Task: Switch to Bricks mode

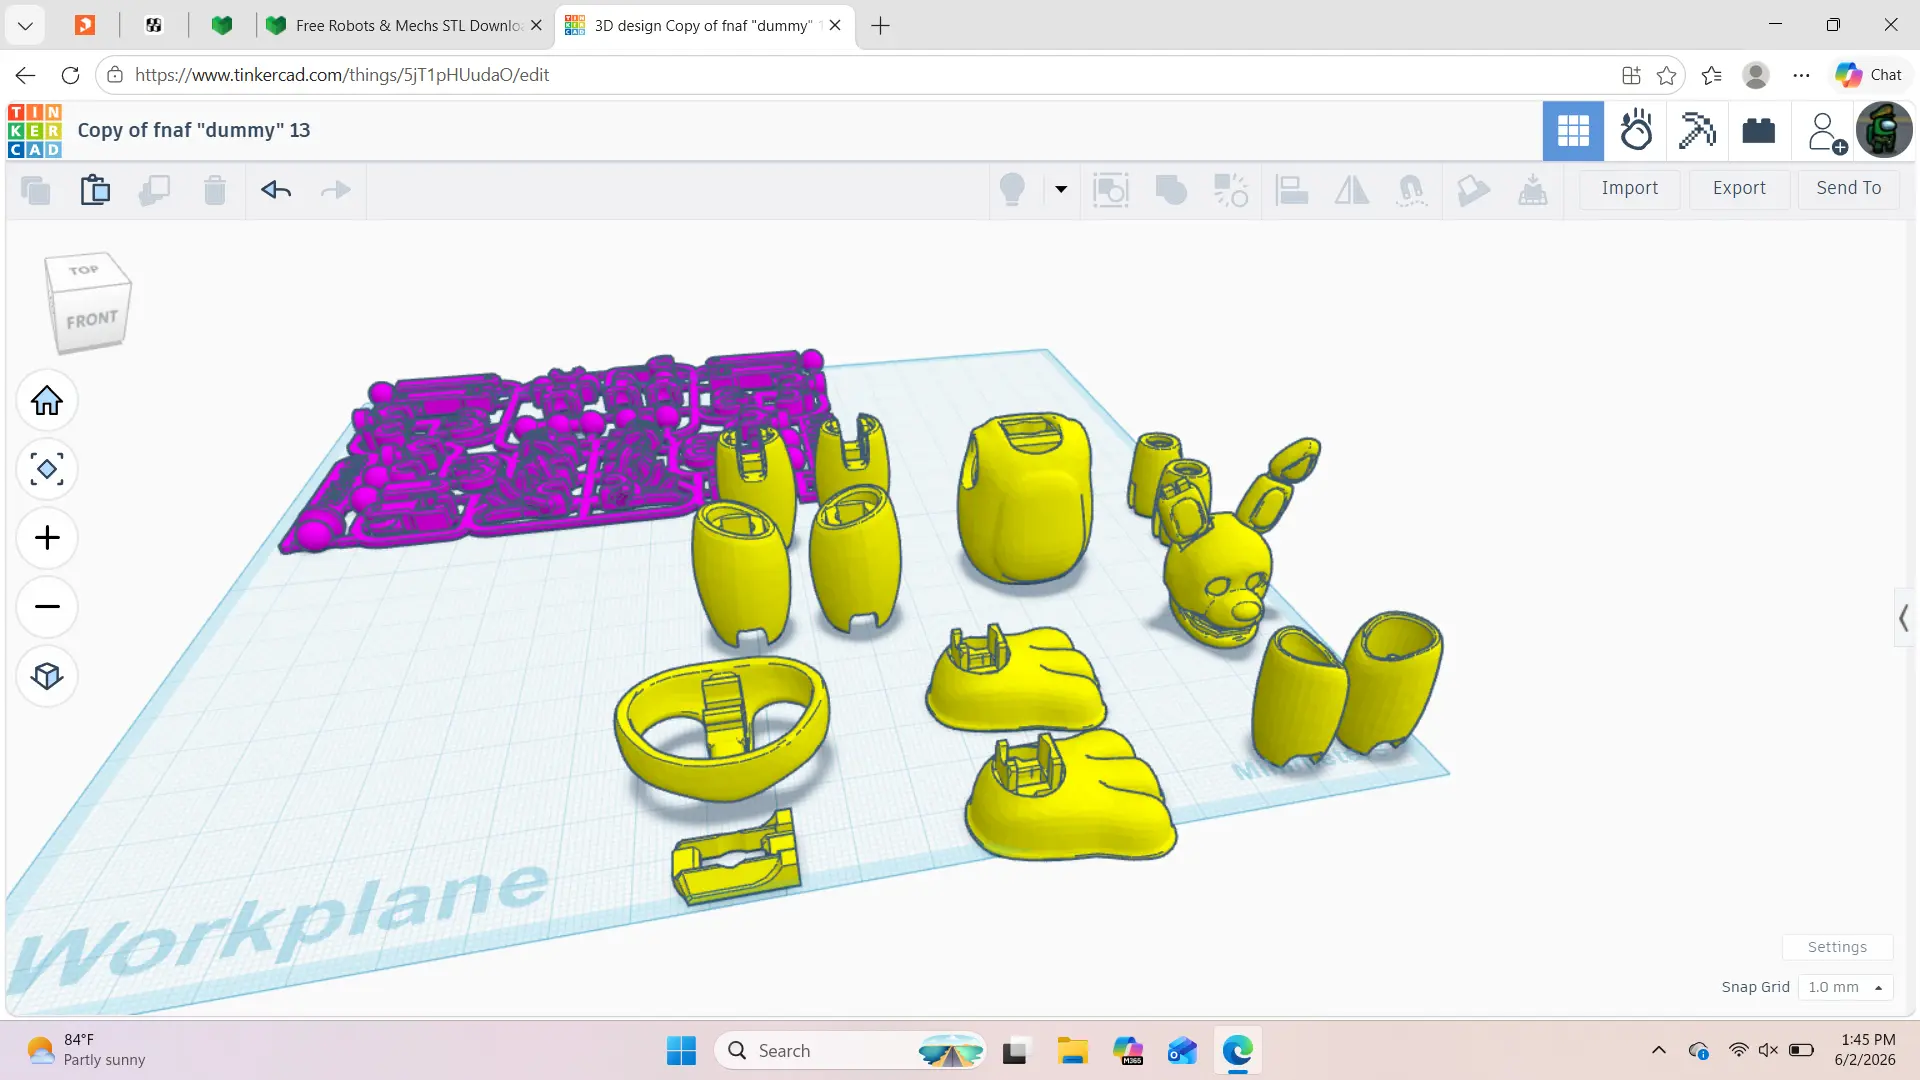Action: coord(1758,131)
